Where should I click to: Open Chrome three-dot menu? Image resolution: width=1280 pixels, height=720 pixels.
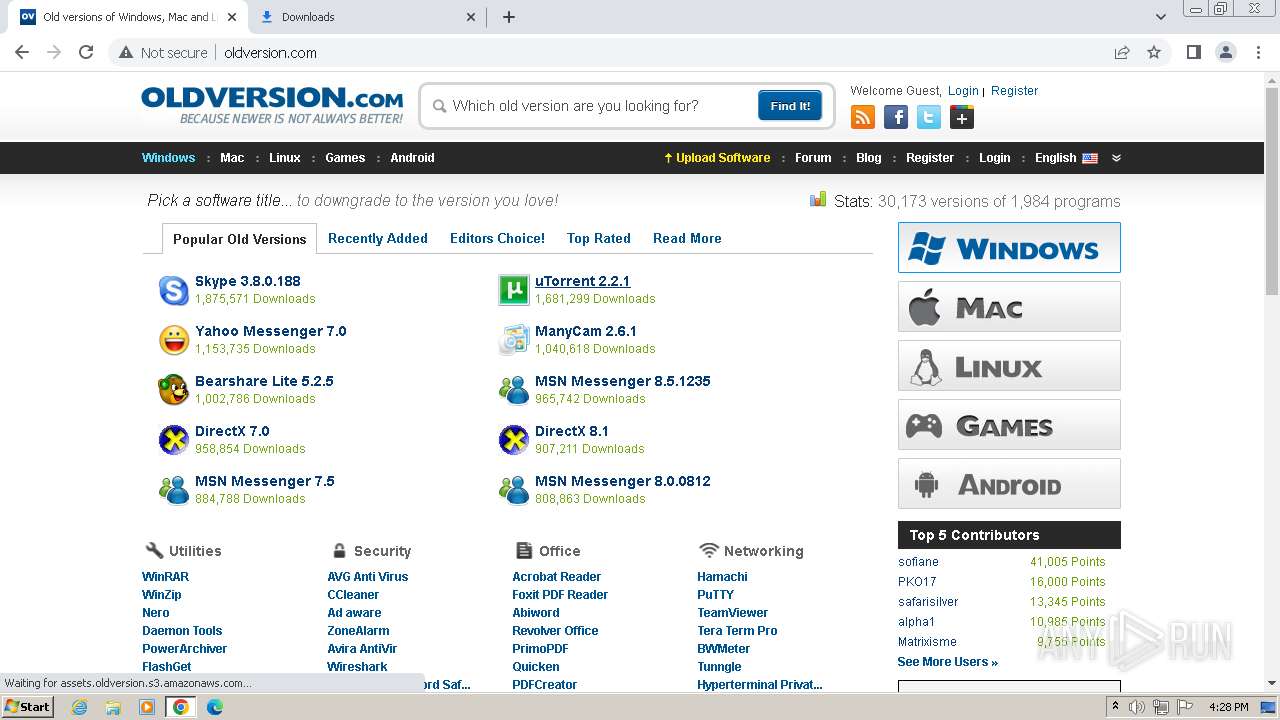pos(1259,52)
